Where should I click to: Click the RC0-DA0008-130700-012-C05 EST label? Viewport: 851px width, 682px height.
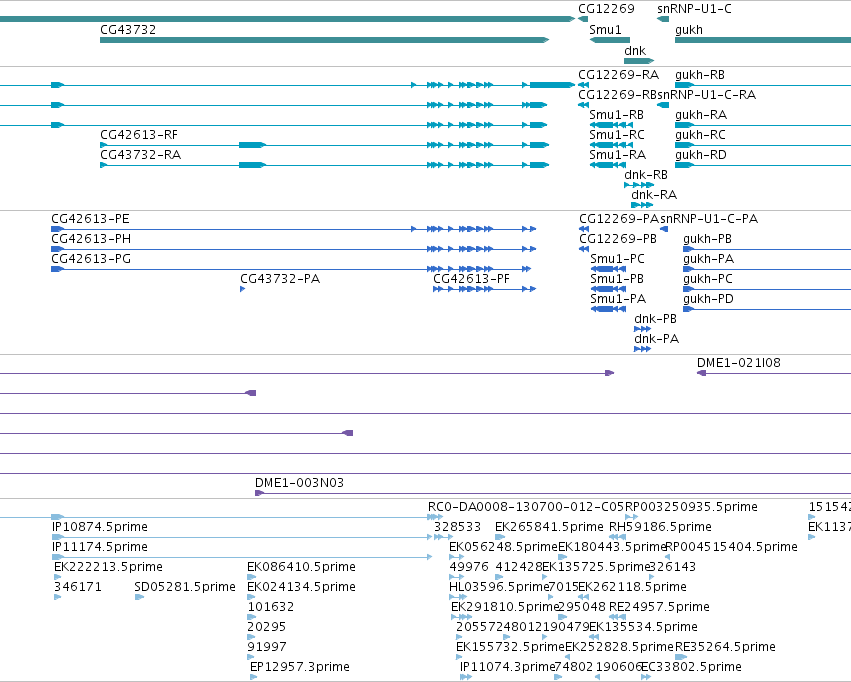point(526,507)
